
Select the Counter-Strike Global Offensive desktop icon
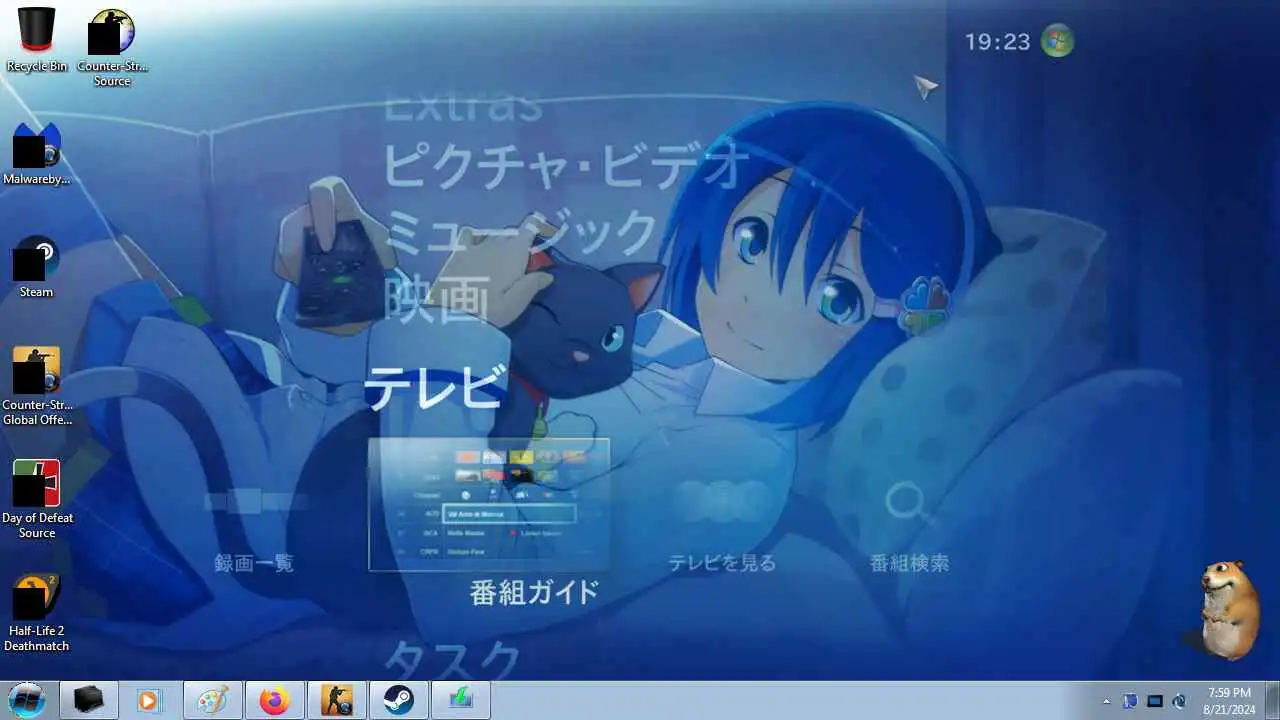pos(36,386)
